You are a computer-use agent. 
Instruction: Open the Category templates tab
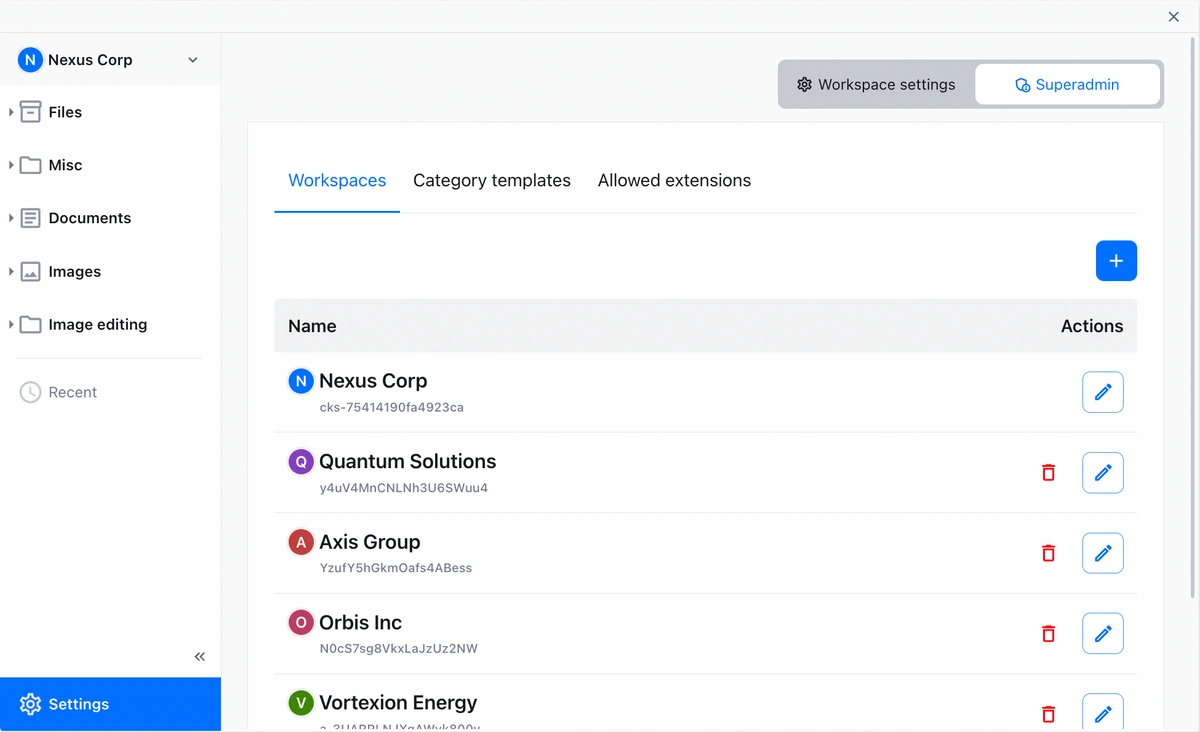pos(491,181)
